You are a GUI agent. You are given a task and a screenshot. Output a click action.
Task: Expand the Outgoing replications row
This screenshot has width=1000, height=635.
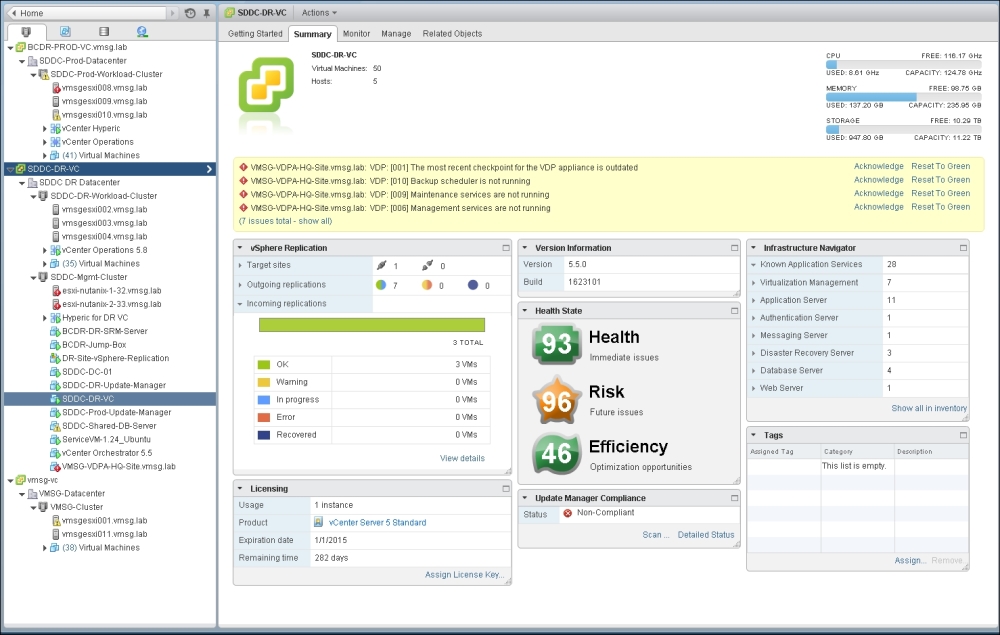point(240,285)
